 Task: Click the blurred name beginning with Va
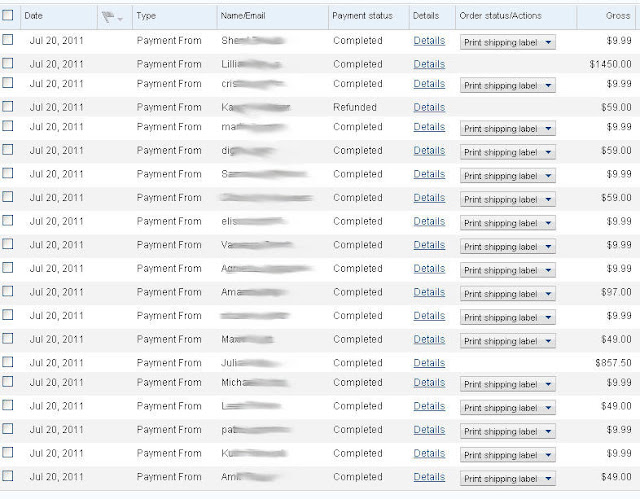tap(256, 245)
